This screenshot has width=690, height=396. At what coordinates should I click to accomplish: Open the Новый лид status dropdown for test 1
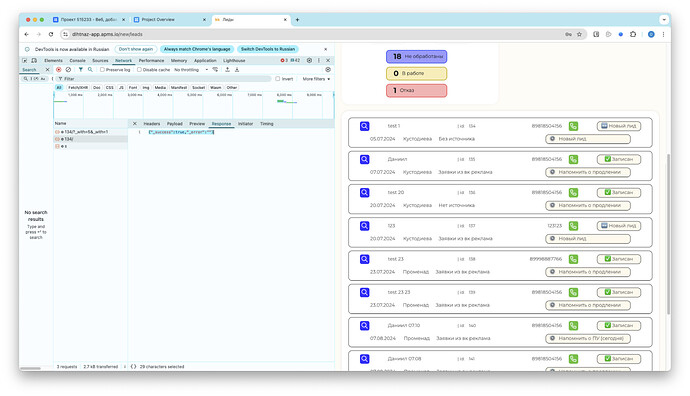coord(587,139)
